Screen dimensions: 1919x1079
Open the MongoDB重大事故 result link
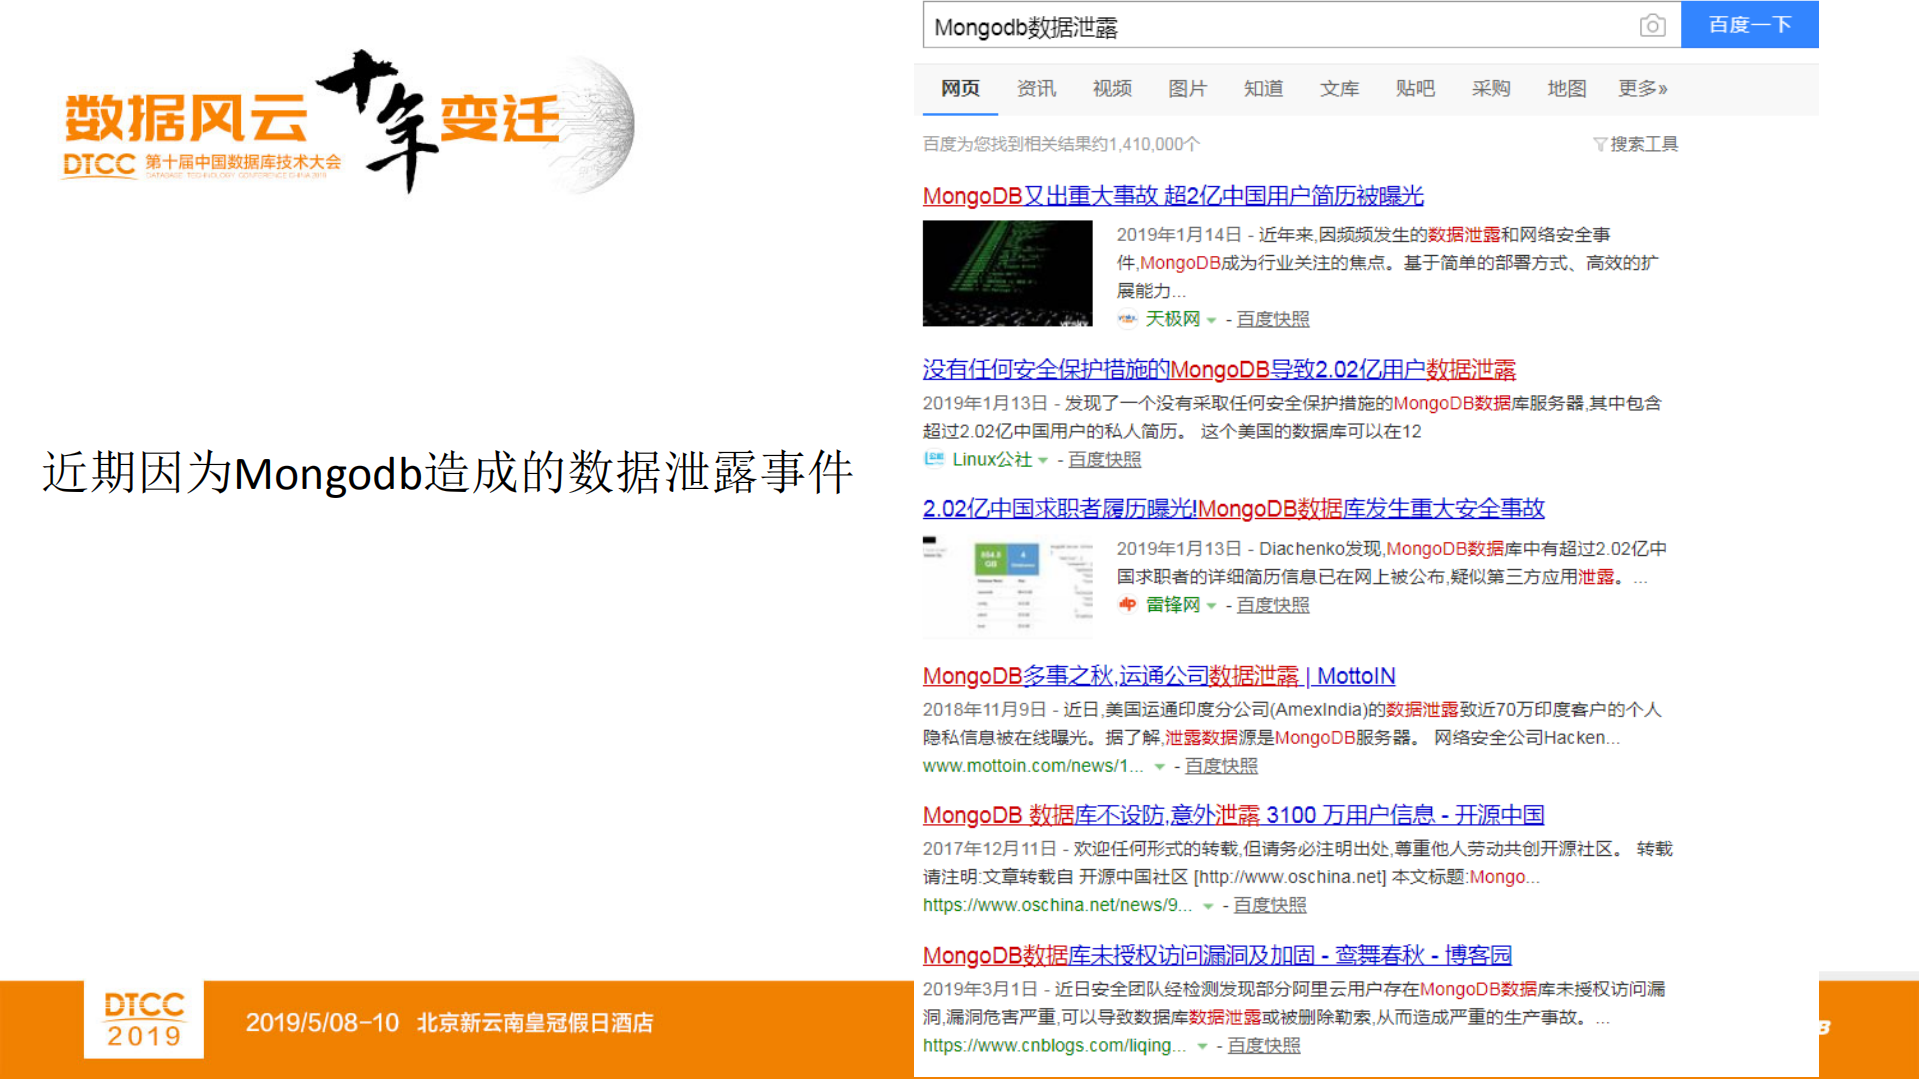tap(1173, 196)
